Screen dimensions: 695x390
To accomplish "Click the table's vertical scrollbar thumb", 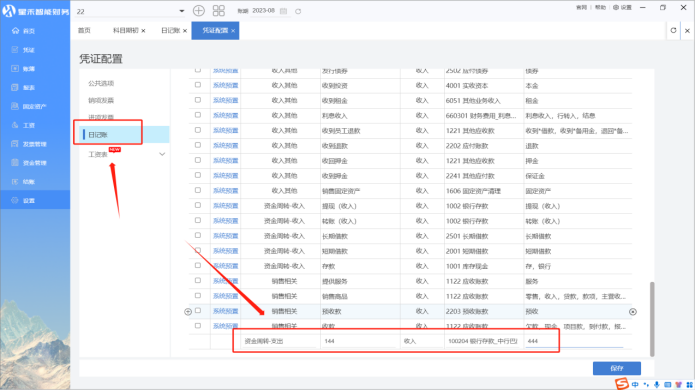I will pyautogui.click(x=652, y=319).
